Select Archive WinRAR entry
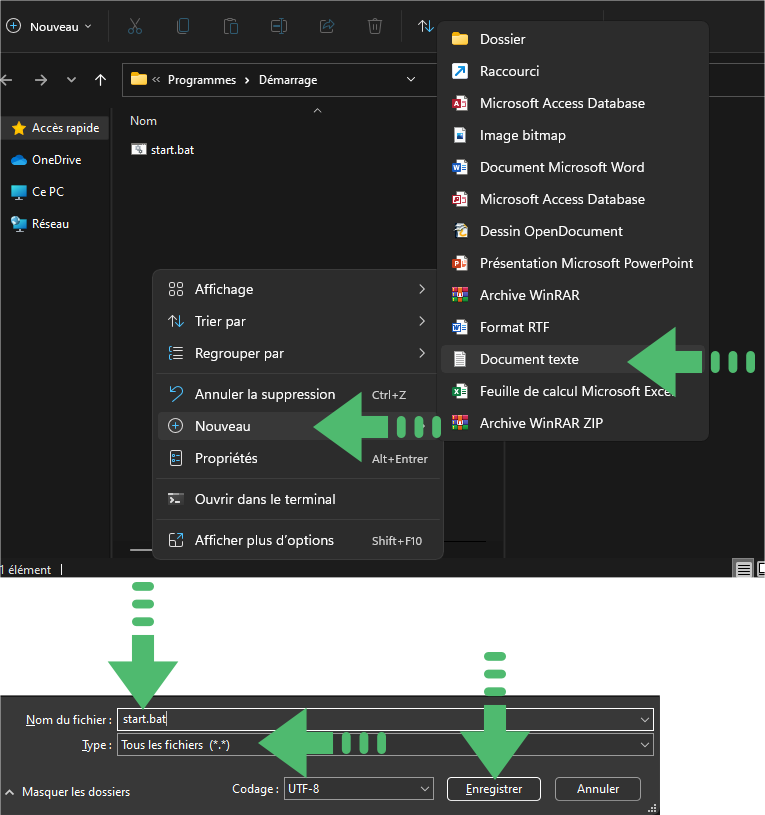This screenshot has height=815, width=765. pyautogui.click(x=573, y=295)
